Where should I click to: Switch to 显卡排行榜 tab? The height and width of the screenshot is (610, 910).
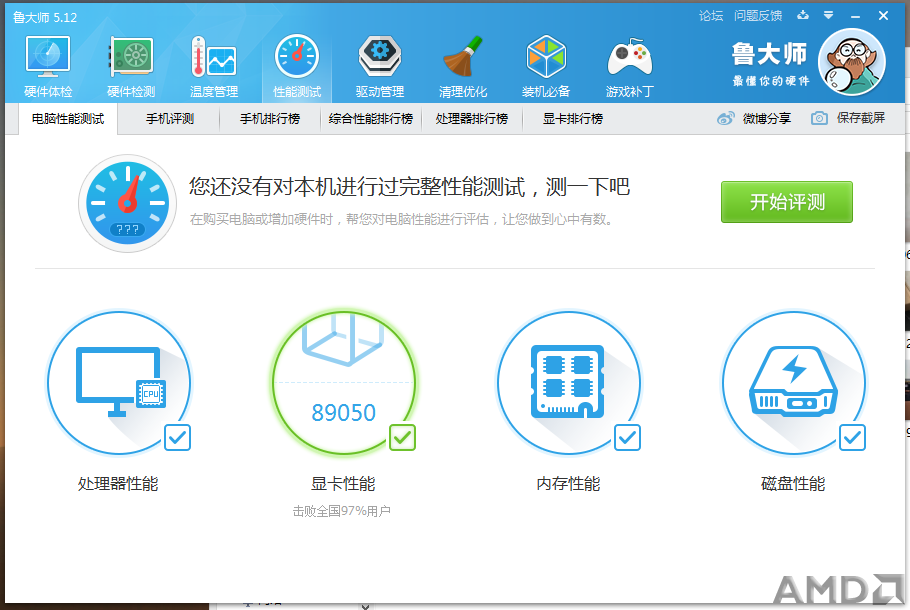click(573, 119)
